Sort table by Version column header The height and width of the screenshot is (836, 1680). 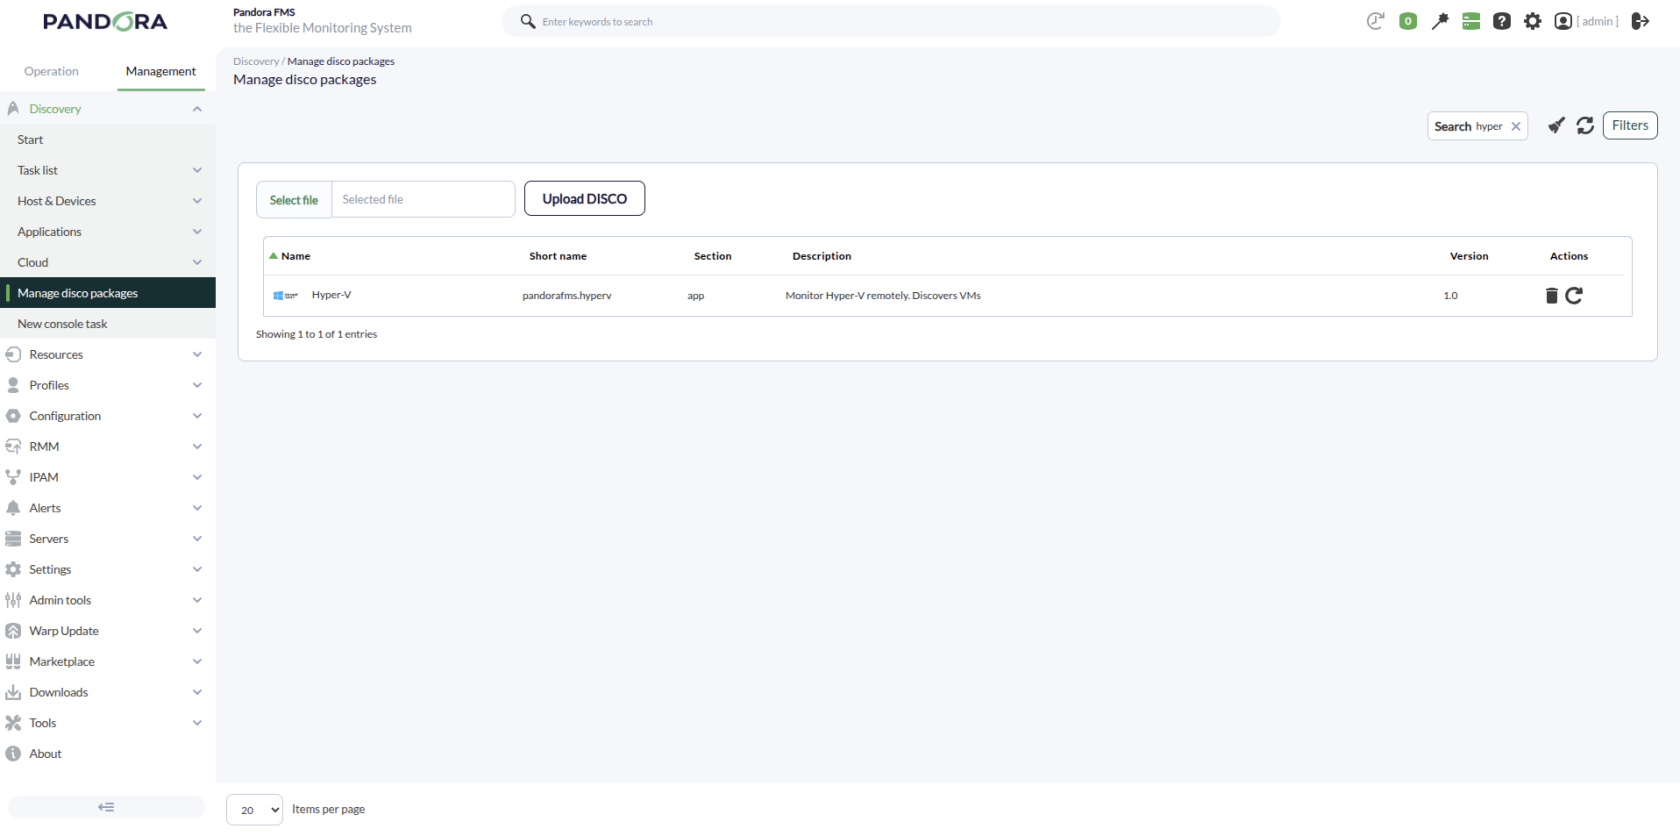point(1469,256)
